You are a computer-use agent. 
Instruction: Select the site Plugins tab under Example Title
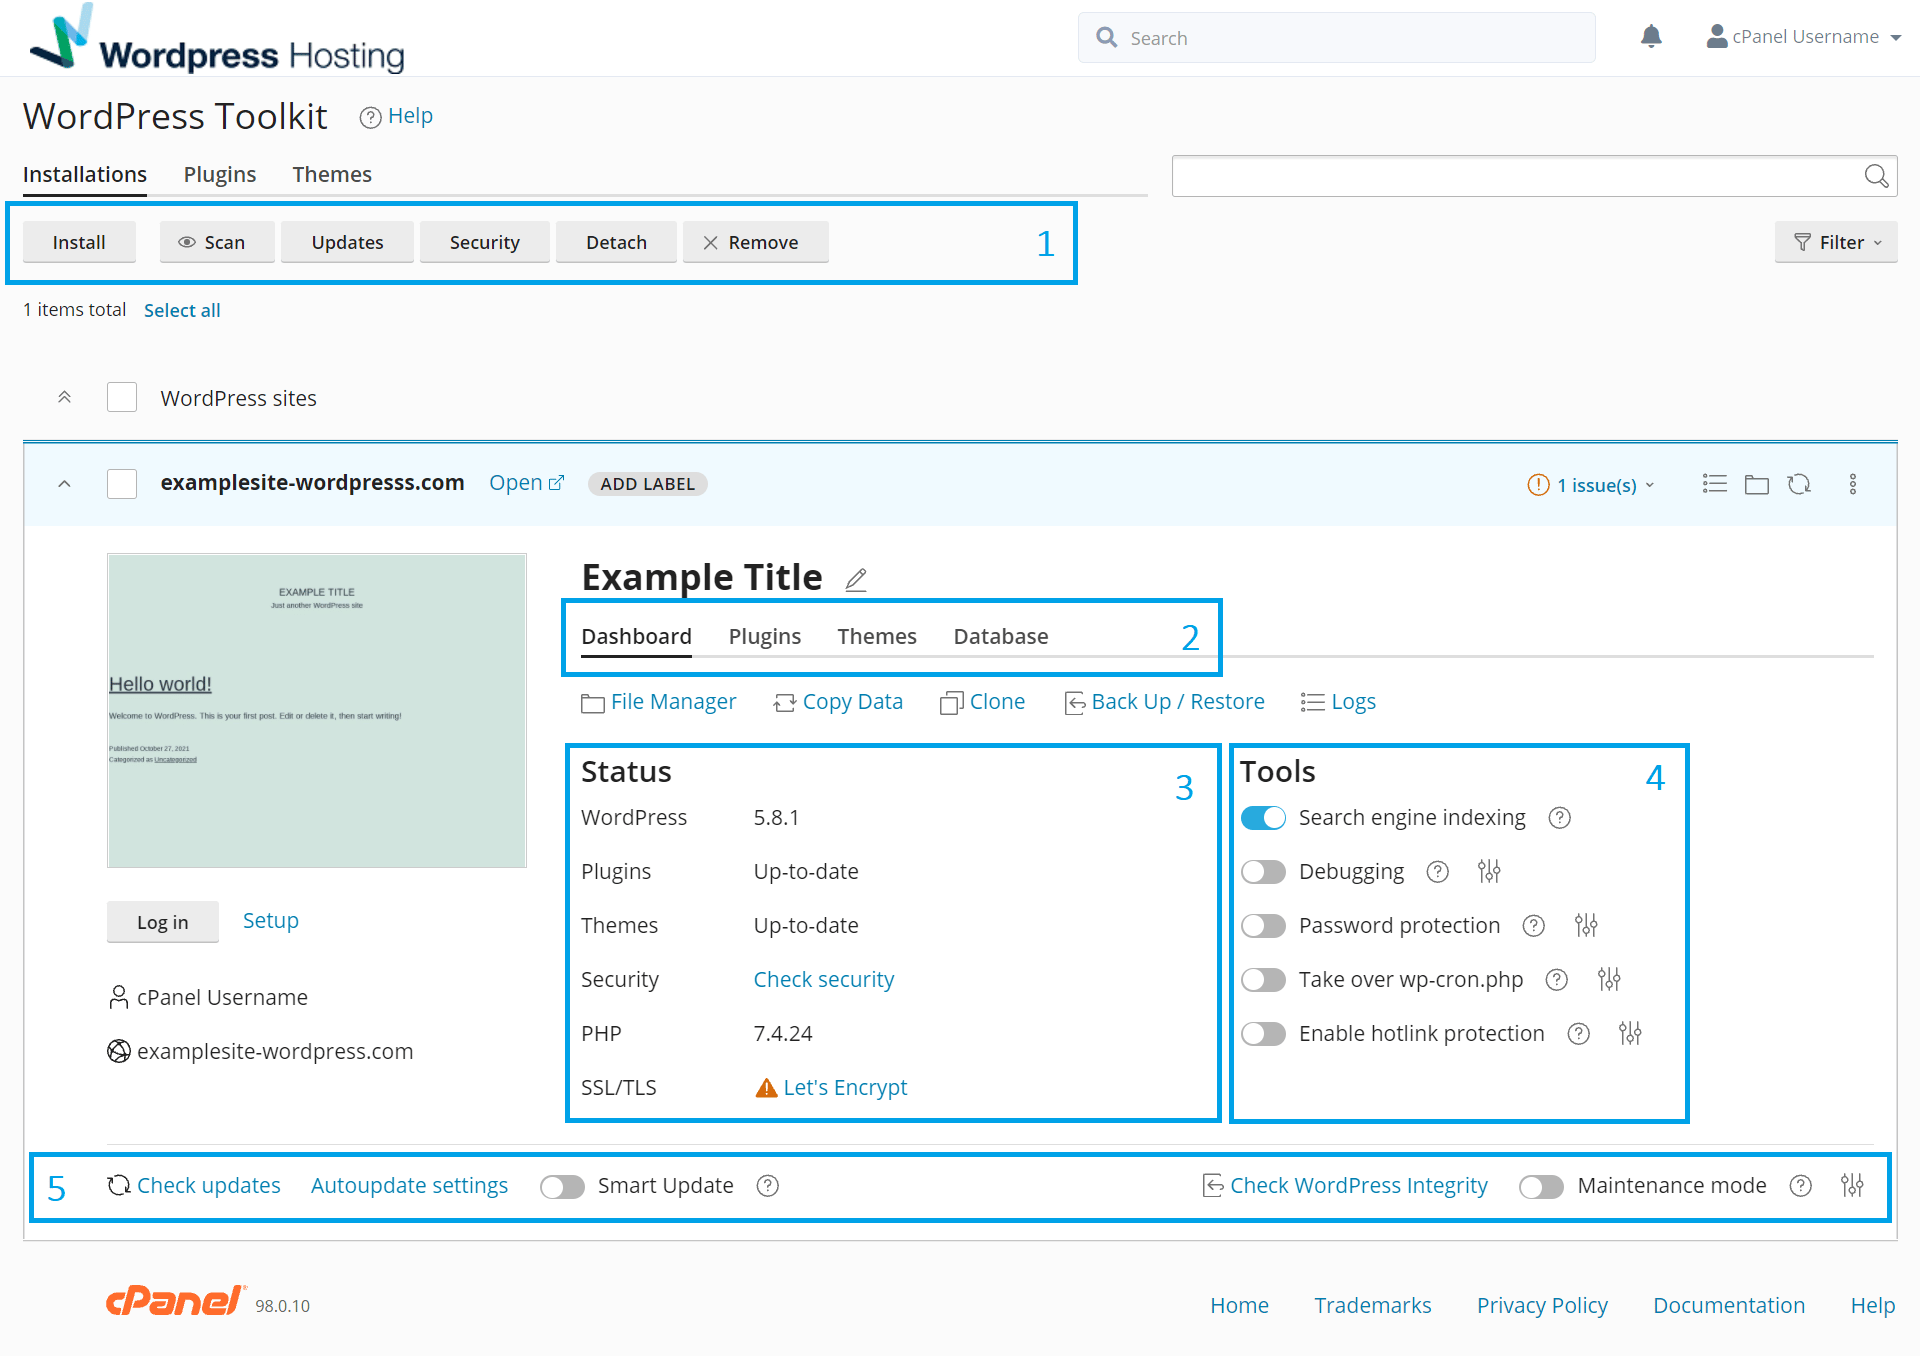(x=765, y=637)
